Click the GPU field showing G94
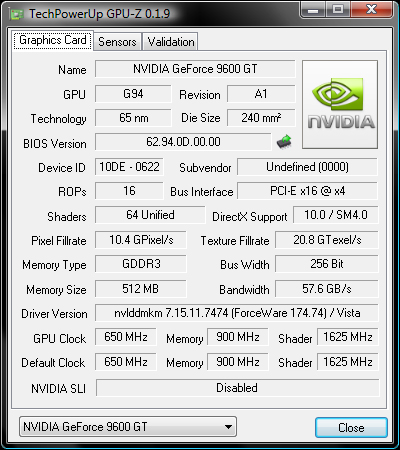This screenshot has width=400, height=450. (133, 94)
